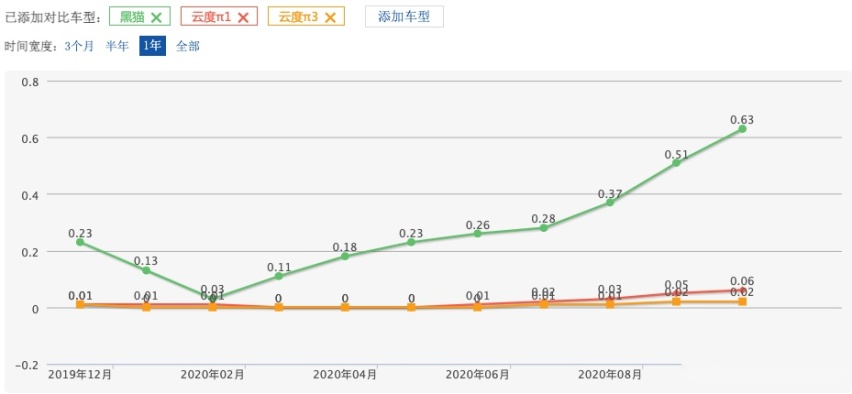
Task: Click the 2019年12月 axis label
Action: [x=80, y=375]
